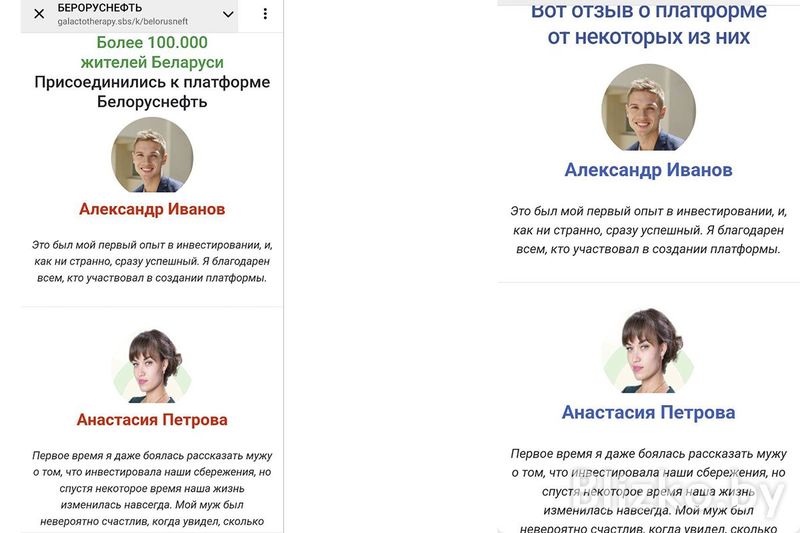Screen dimensions: 800x533
Task: Open Александр Иванов's right profile photo
Action: click(x=648, y=108)
